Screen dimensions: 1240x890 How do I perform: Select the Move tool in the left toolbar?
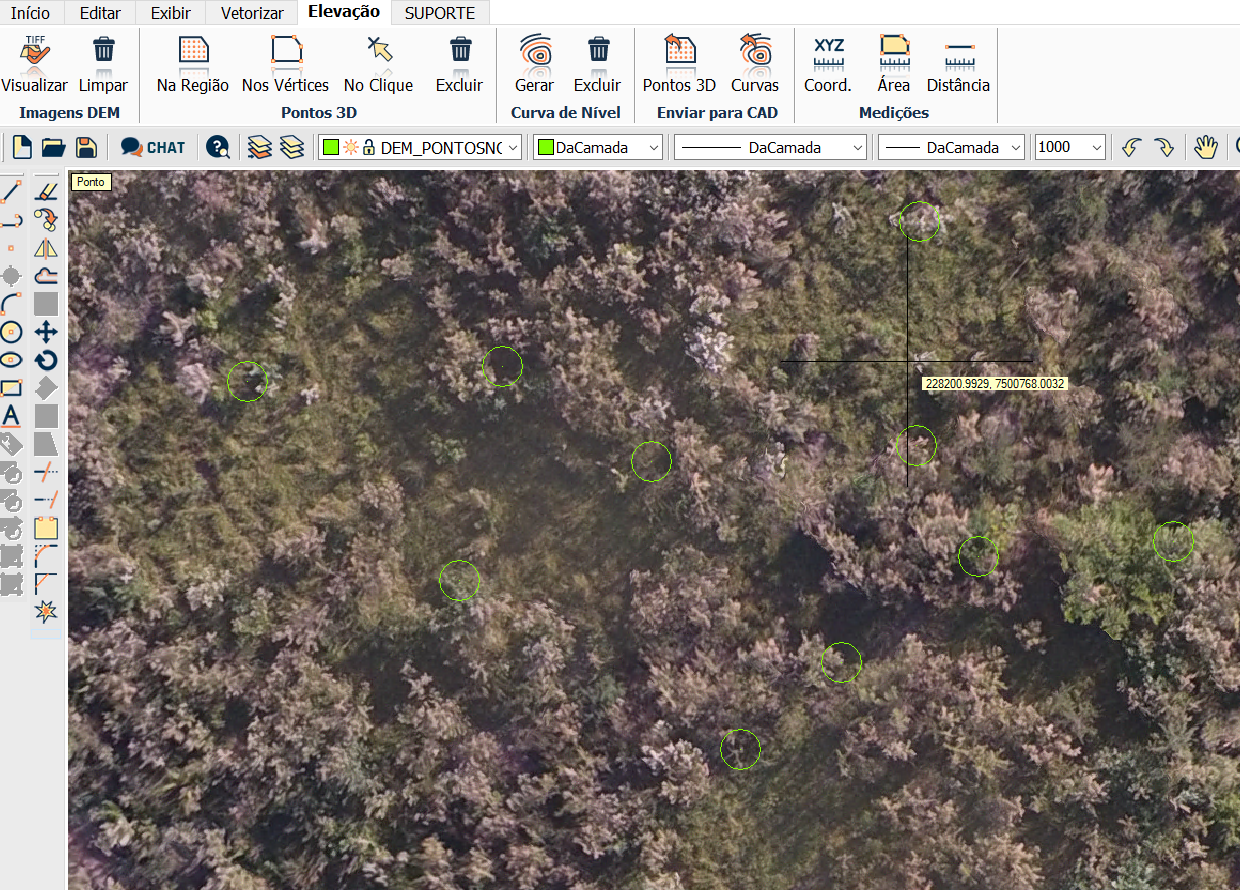click(x=46, y=332)
